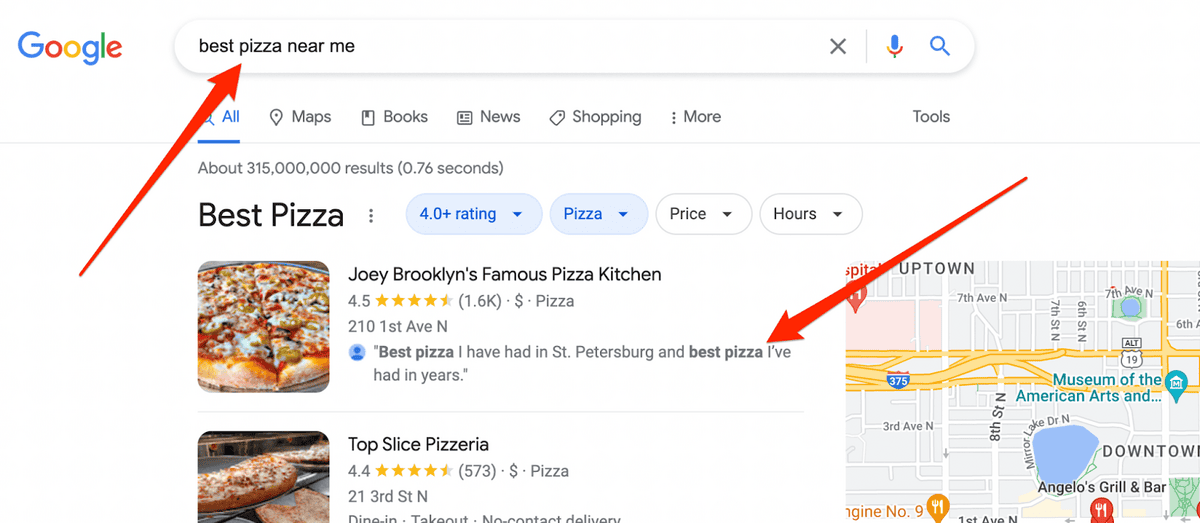1200x523 pixels.
Task: Click the orange Engine No. 9 restaurant pin
Action: (937, 504)
